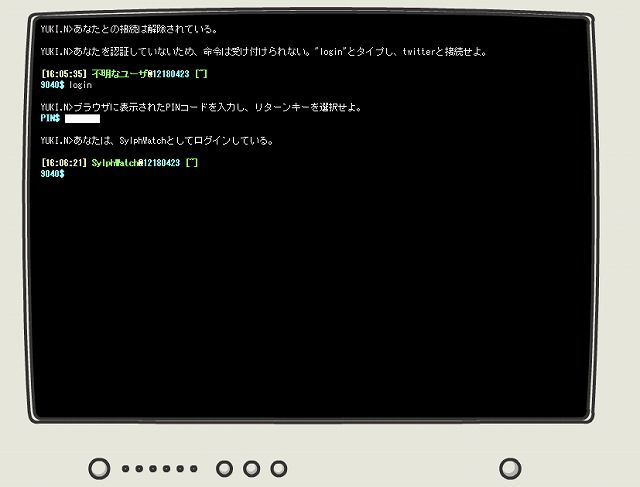Click the first of three medium round buttons
Viewport: 640px width, 487px height.
point(224,469)
